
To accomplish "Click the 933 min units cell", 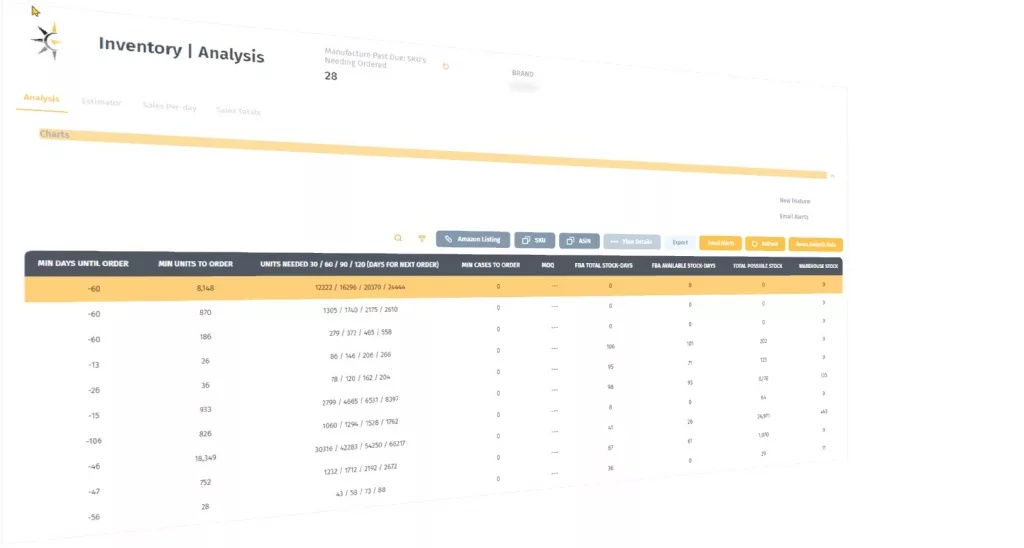I will tap(205, 410).
